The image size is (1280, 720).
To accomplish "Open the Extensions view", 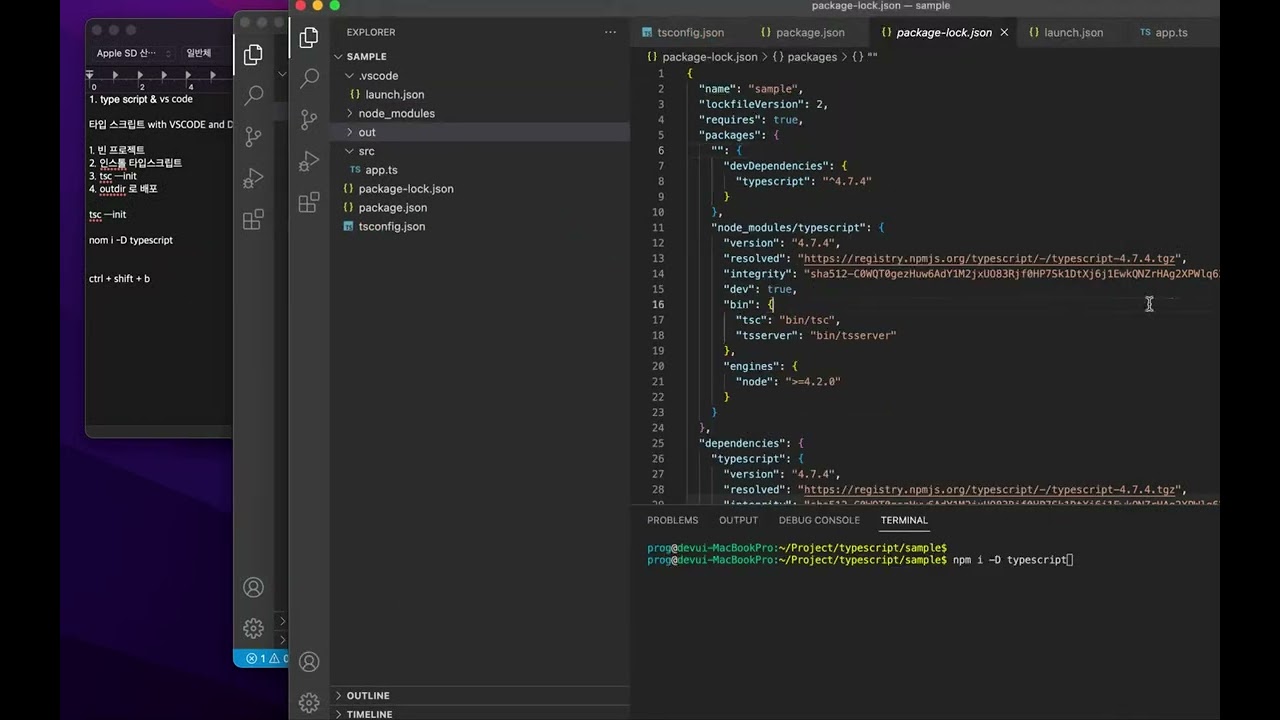I will (309, 202).
